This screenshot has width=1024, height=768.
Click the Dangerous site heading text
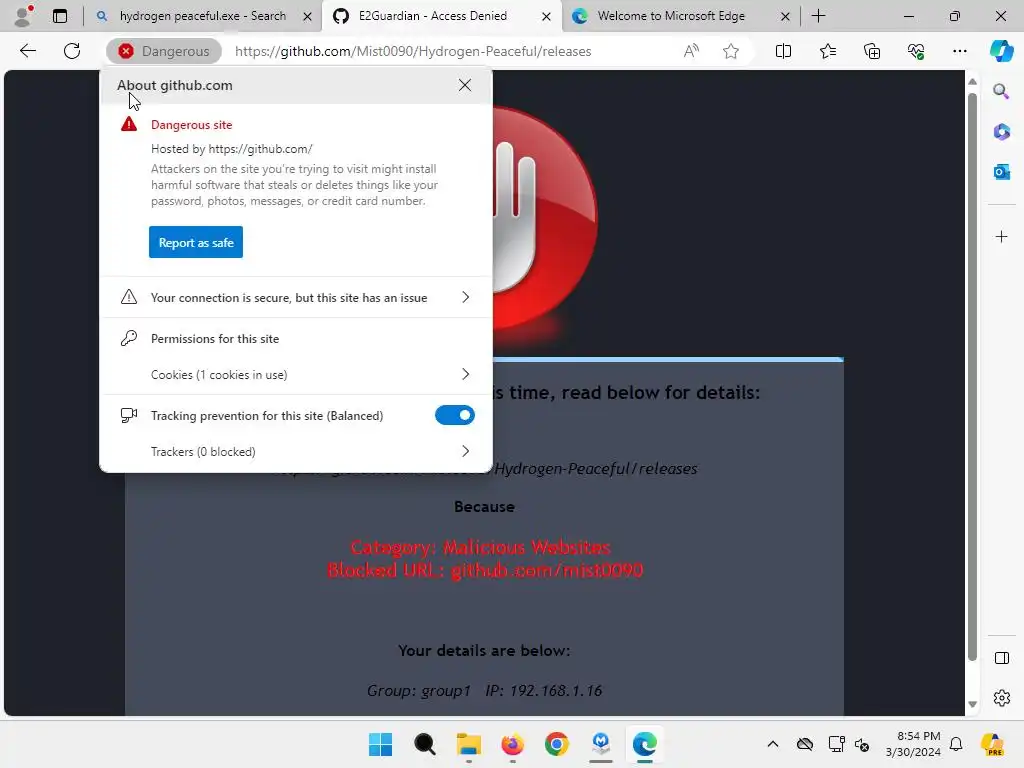click(191, 125)
